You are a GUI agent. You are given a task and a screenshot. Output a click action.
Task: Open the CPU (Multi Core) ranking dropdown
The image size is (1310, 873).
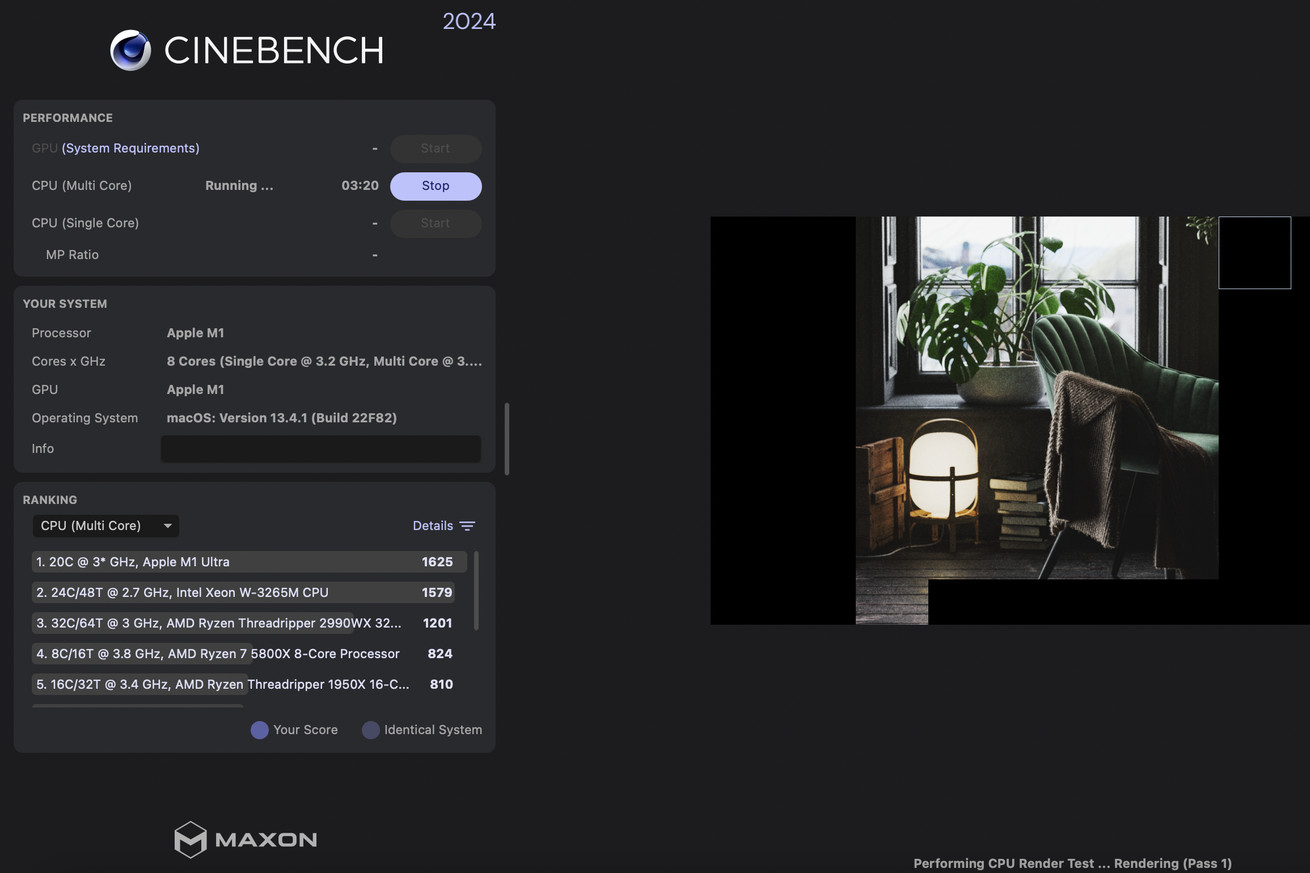pyautogui.click(x=106, y=526)
